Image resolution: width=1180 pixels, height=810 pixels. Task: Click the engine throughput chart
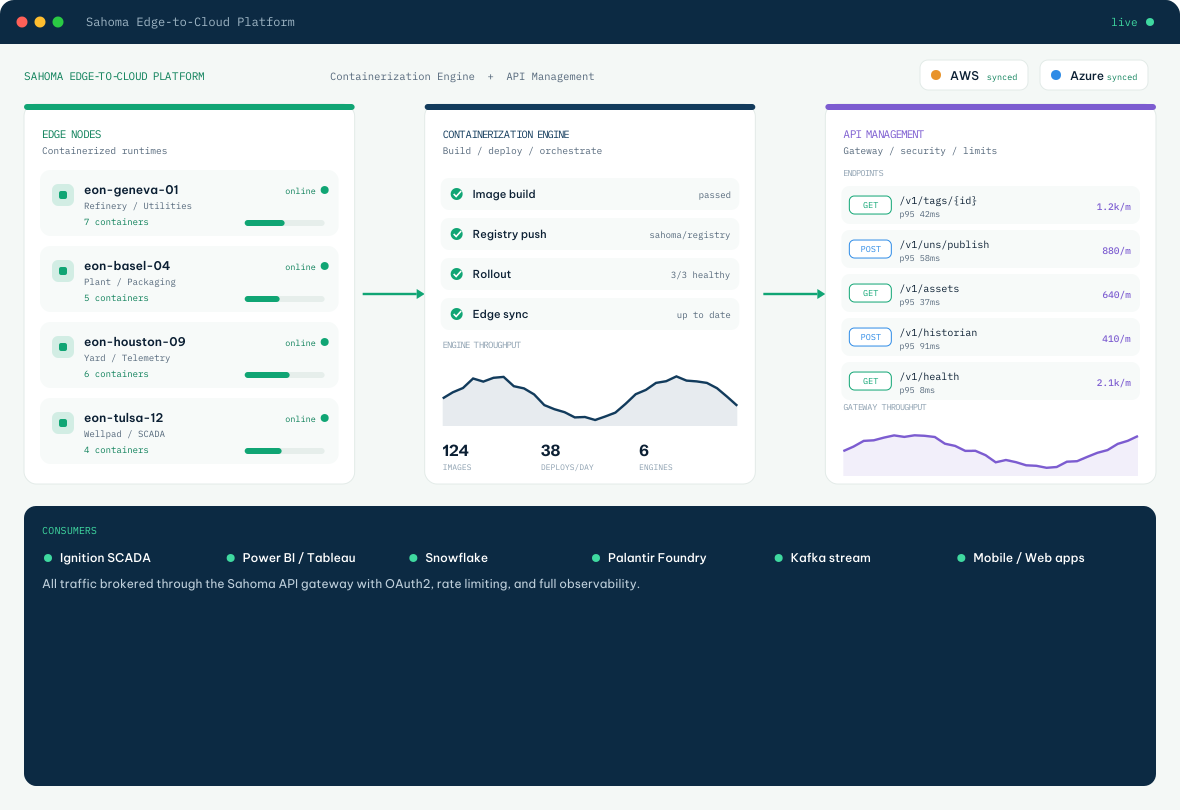tap(590, 400)
